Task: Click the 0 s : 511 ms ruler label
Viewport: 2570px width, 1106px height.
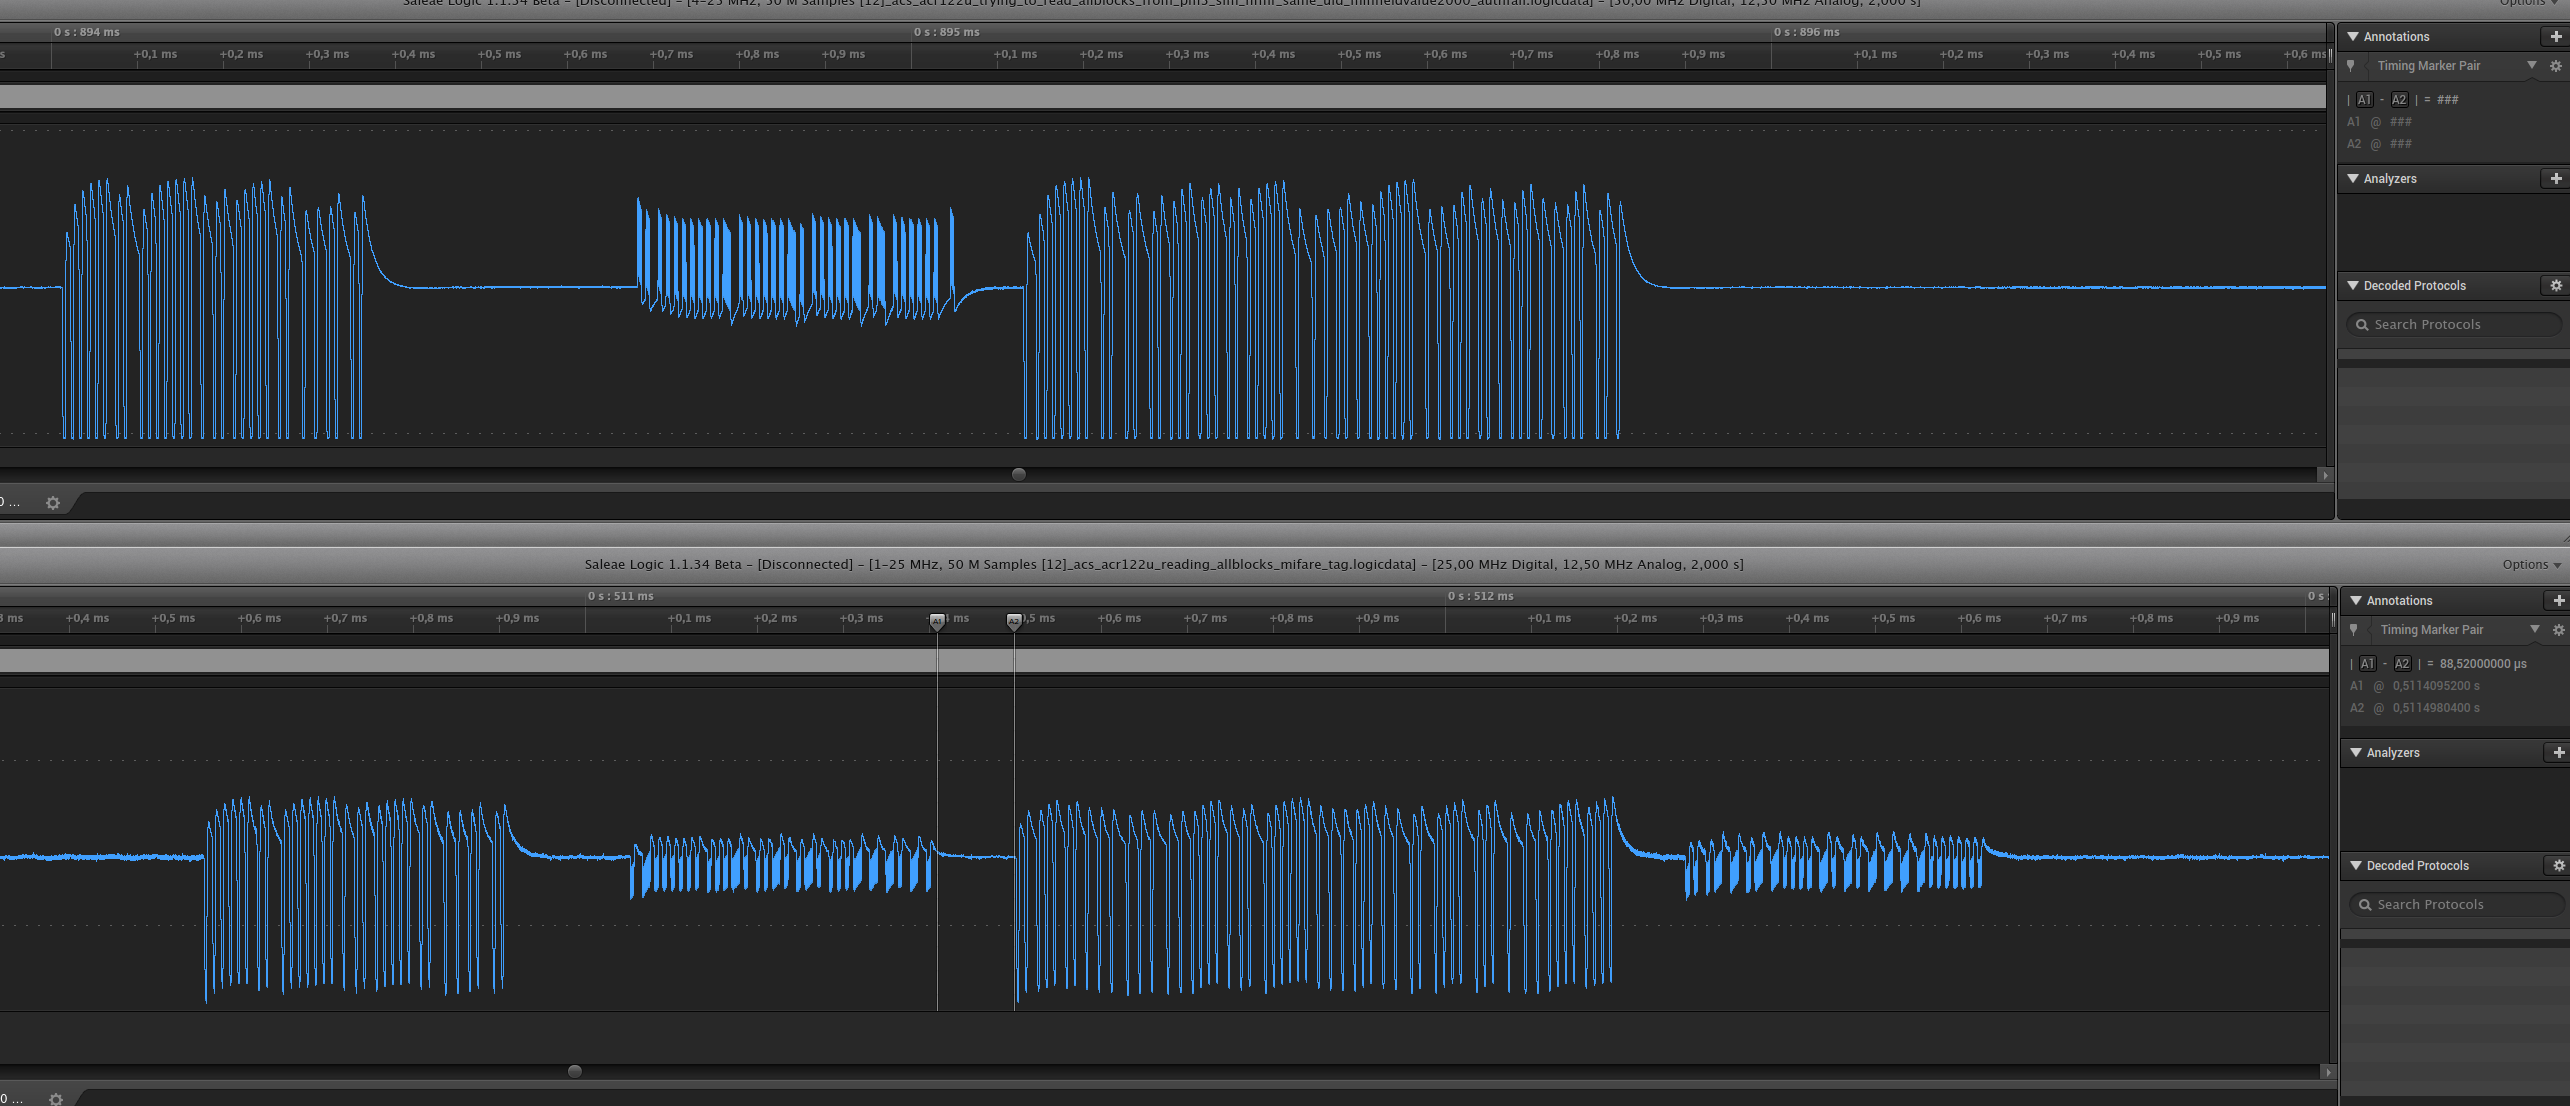Action: pos(621,596)
